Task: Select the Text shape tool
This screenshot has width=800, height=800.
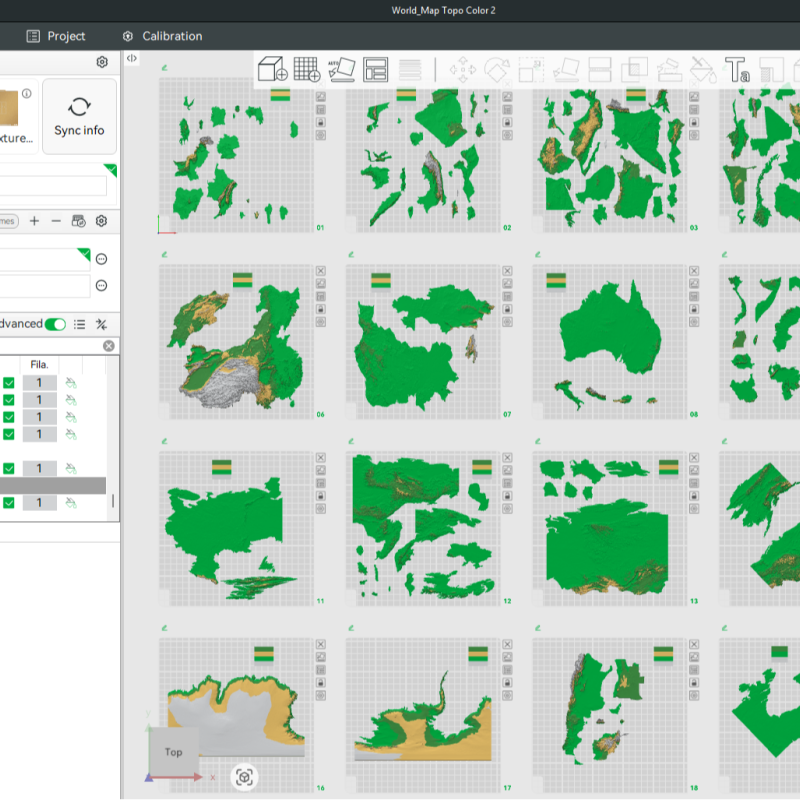Action: coord(737,70)
